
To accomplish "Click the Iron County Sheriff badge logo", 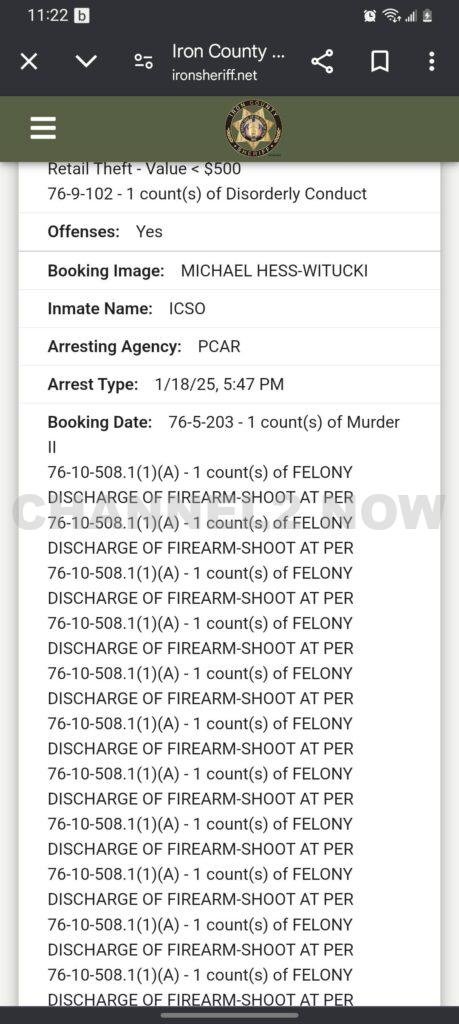I will [254, 129].
